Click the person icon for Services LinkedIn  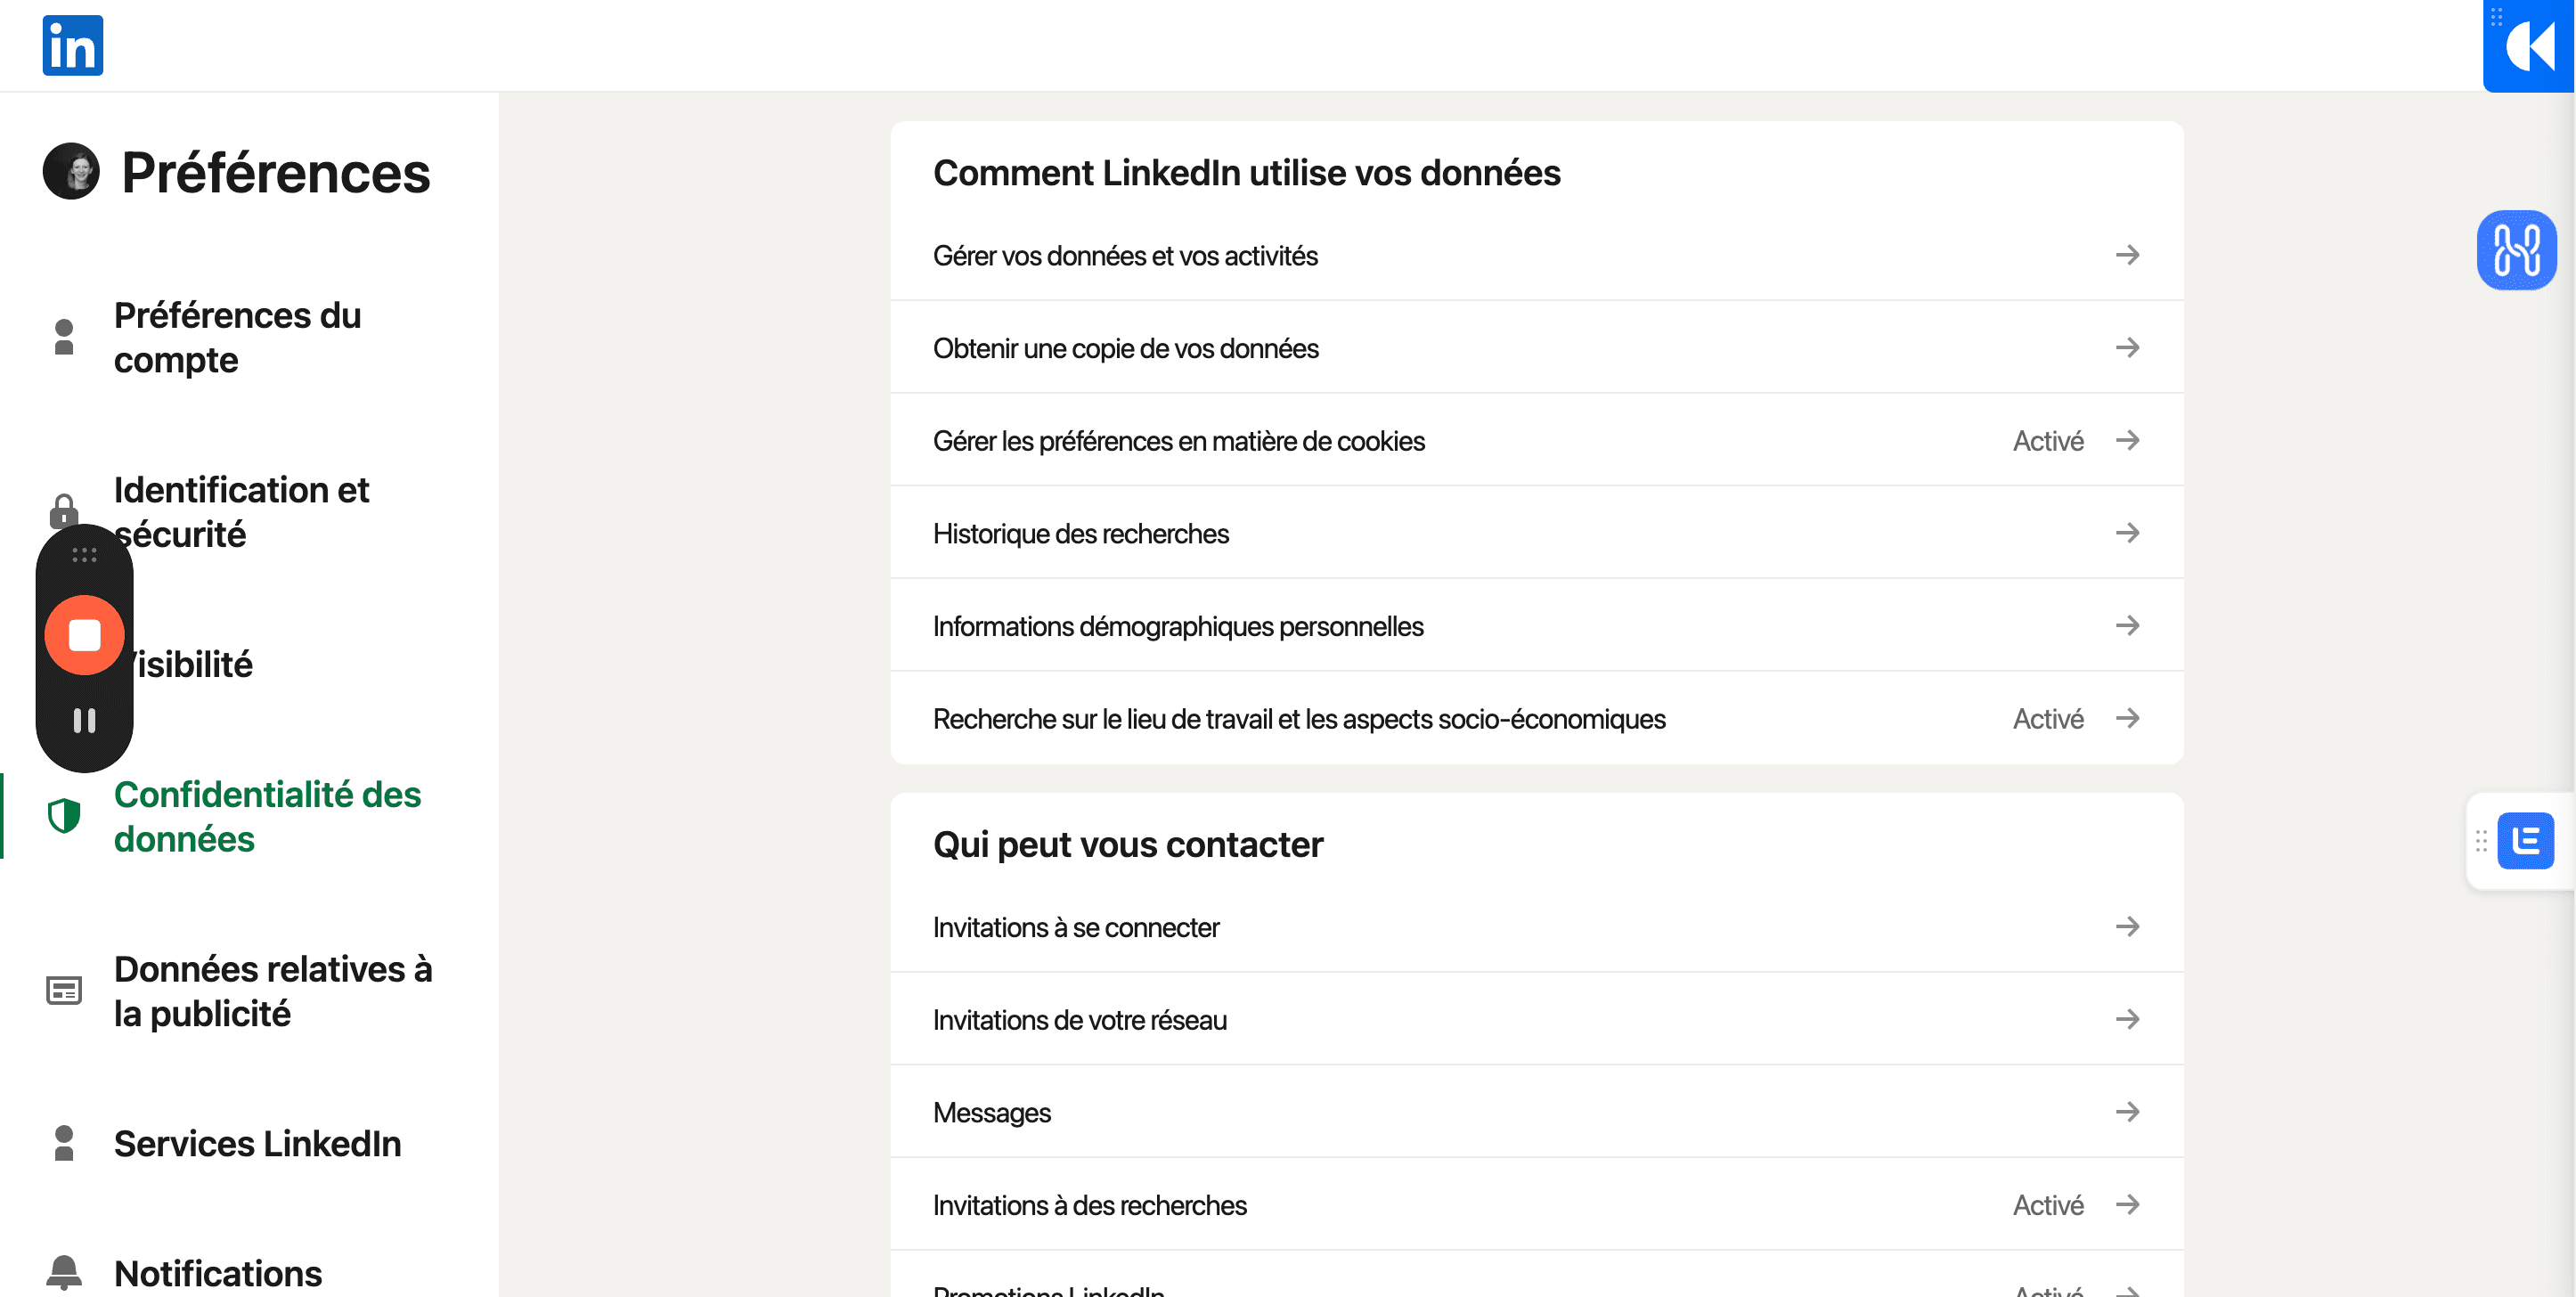coord(64,1143)
